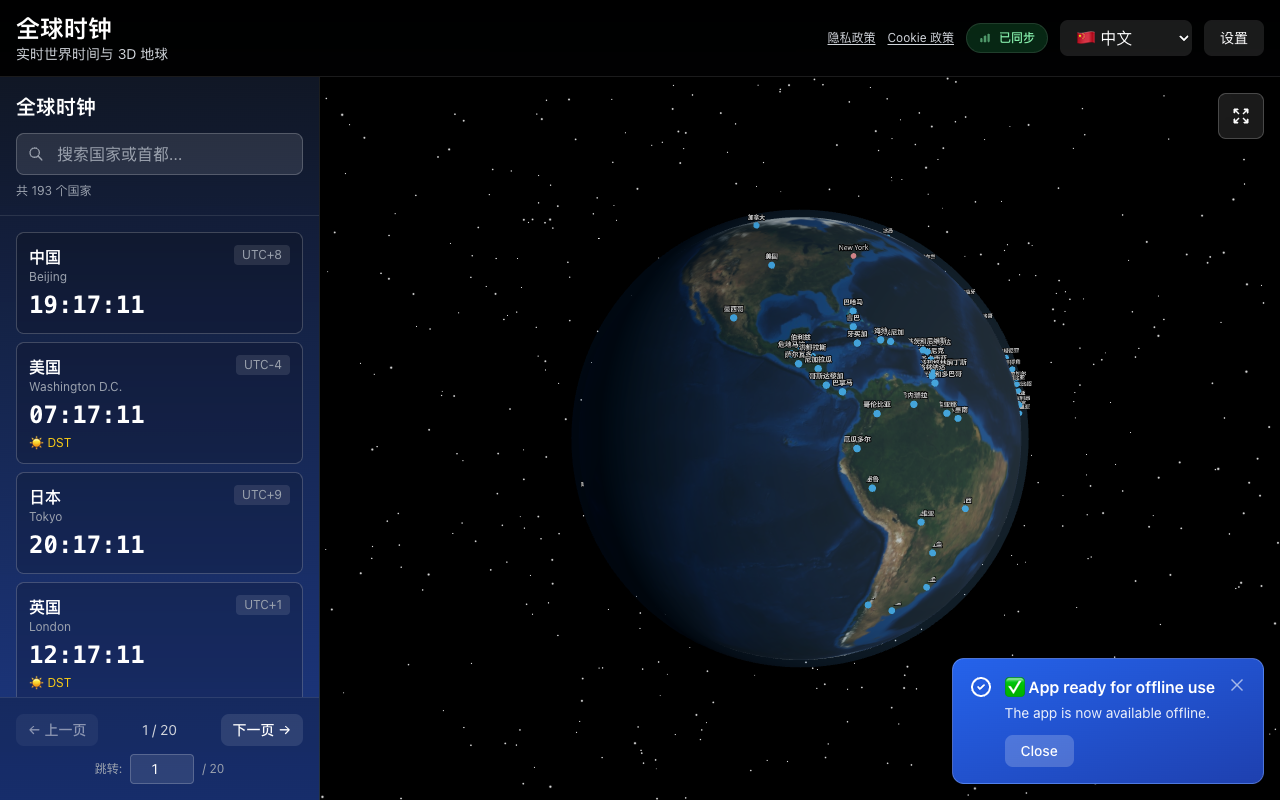Viewport: 1280px width, 800px height.
Task: Click the search magnifier icon
Action: [36, 154]
